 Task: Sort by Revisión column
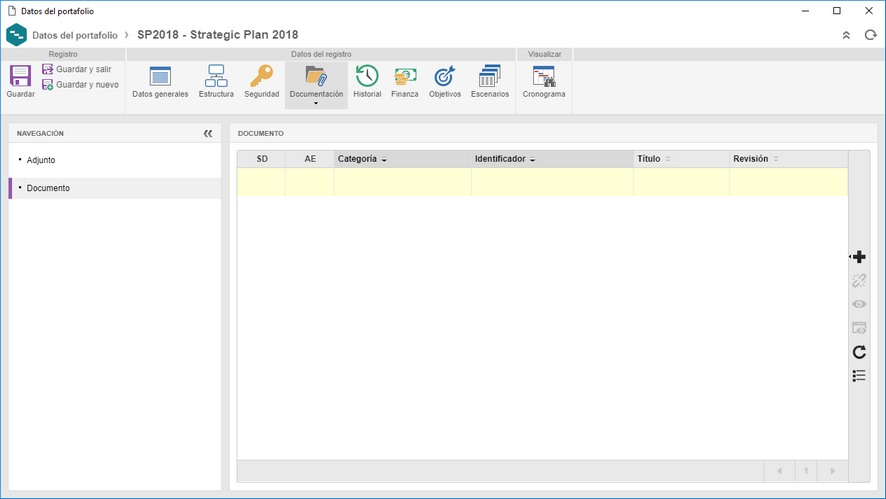point(789,159)
